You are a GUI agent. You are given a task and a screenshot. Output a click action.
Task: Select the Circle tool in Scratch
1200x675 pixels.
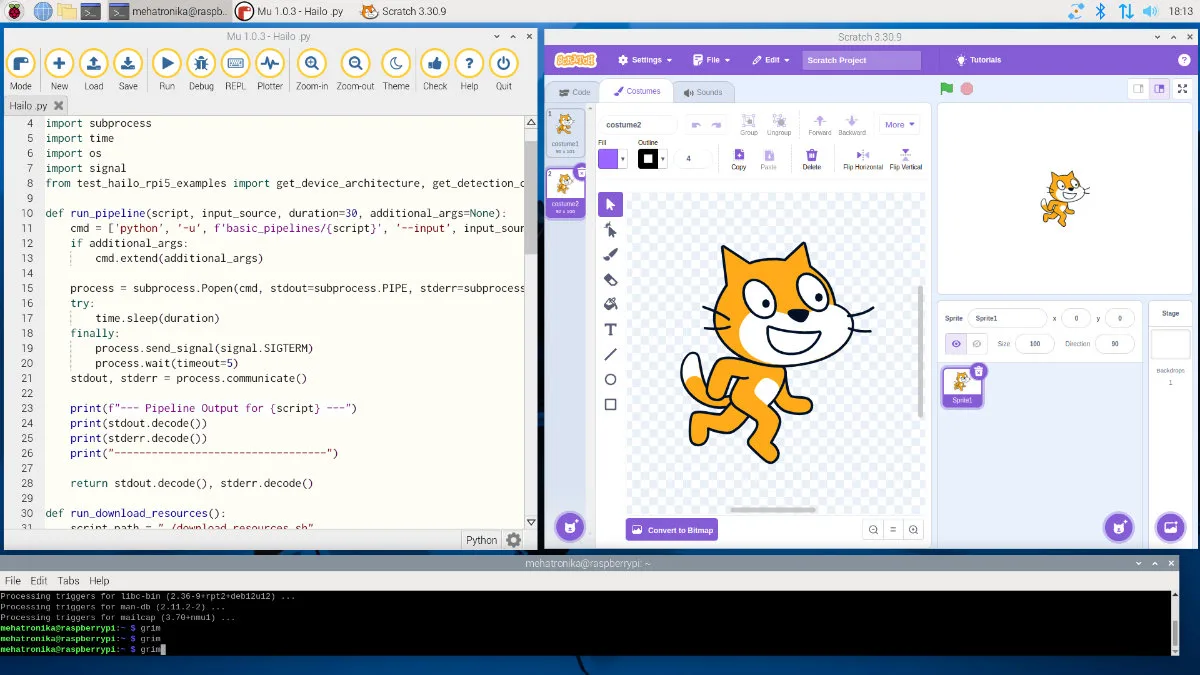pyautogui.click(x=611, y=380)
